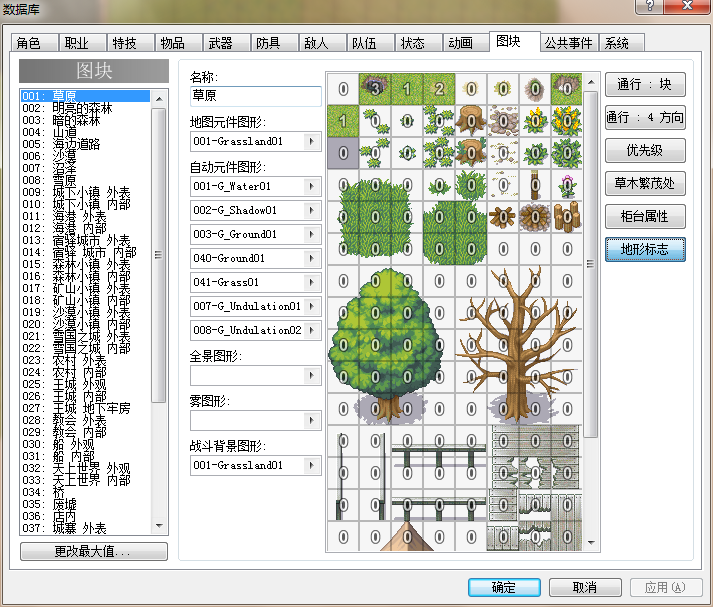The width and height of the screenshot is (713, 607).
Task: Select 柜台属性 editing mode
Action: pos(645,216)
